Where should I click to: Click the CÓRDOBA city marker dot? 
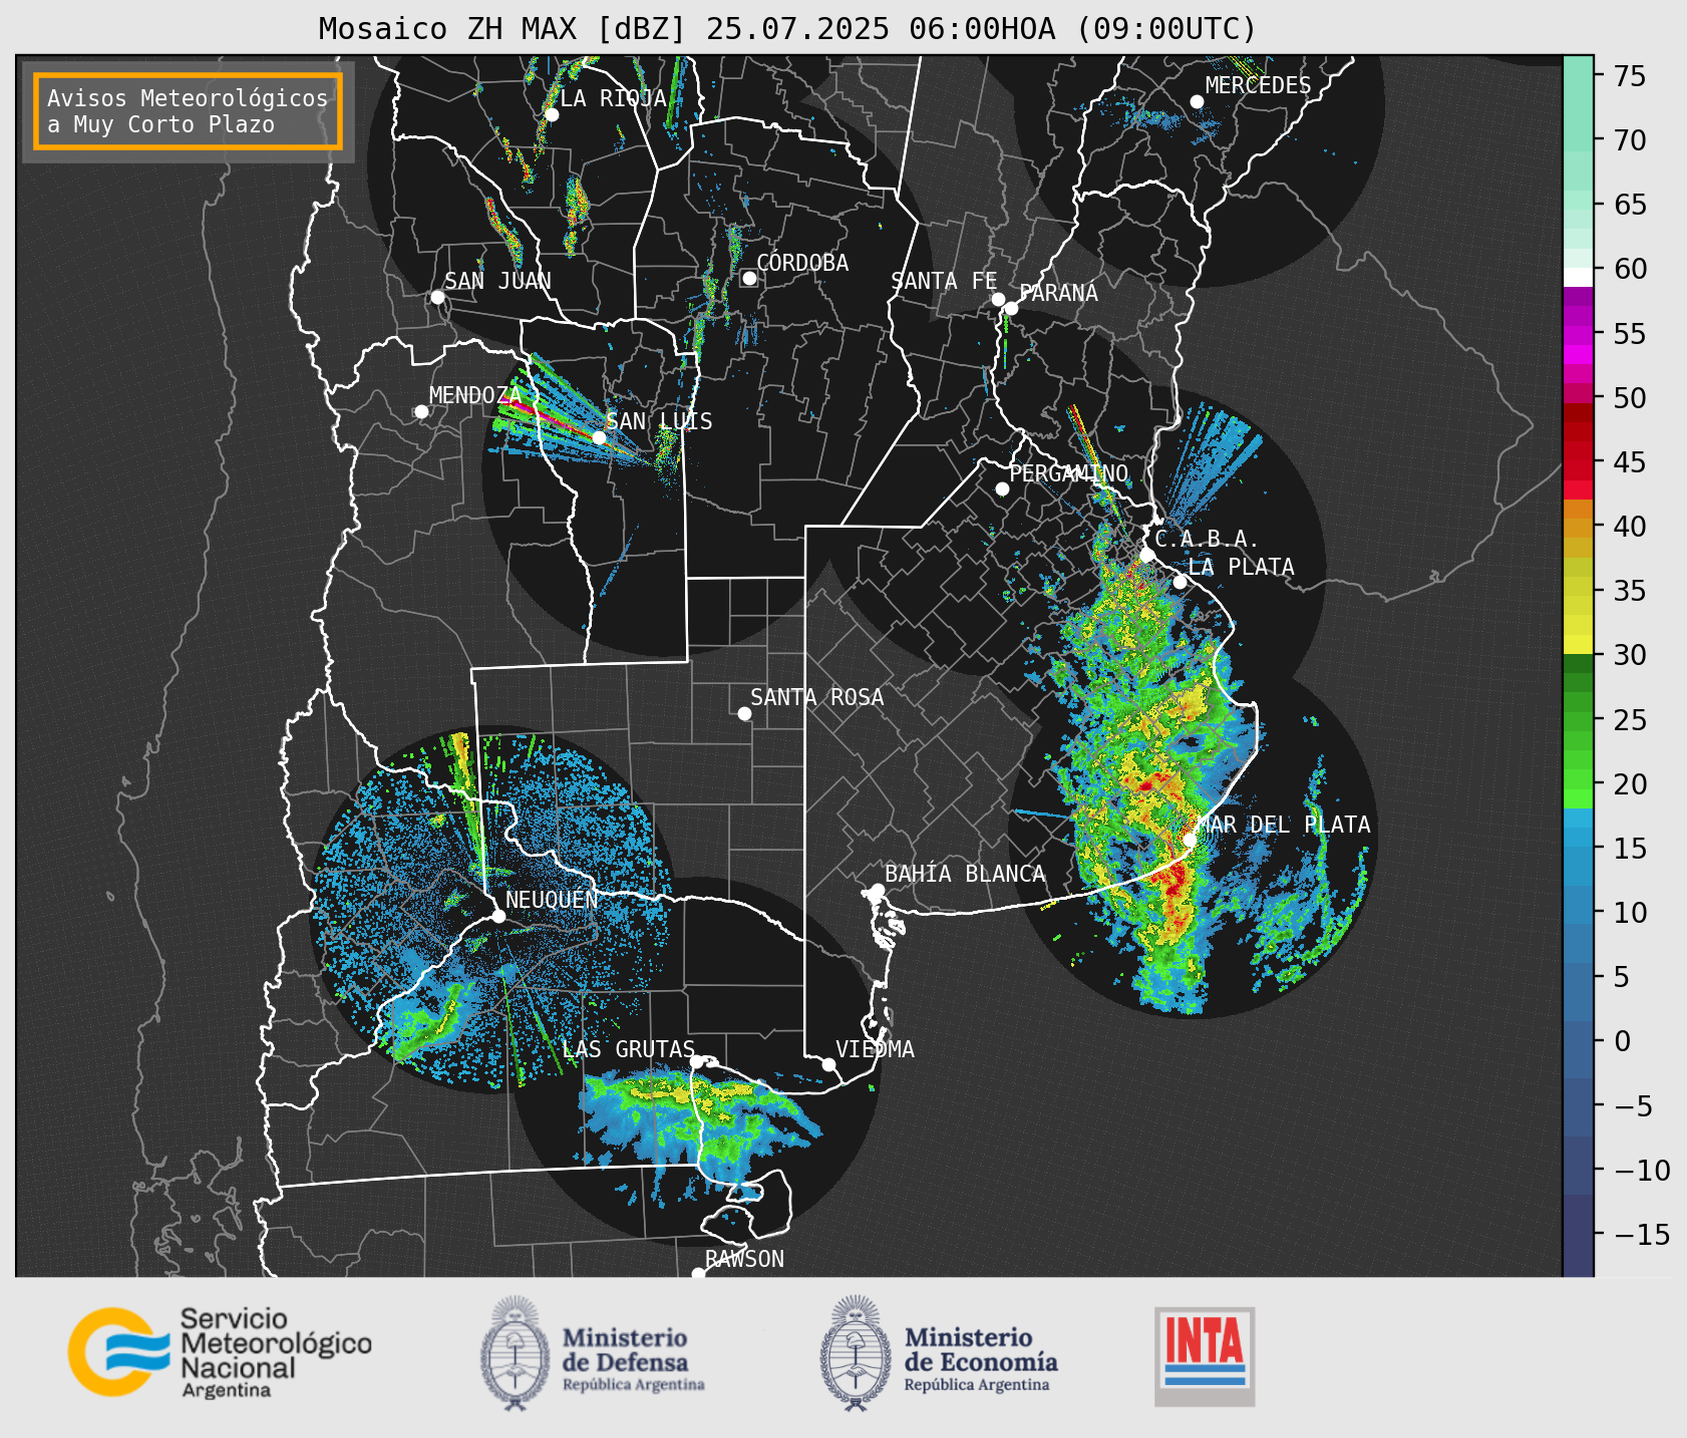(x=749, y=278)
